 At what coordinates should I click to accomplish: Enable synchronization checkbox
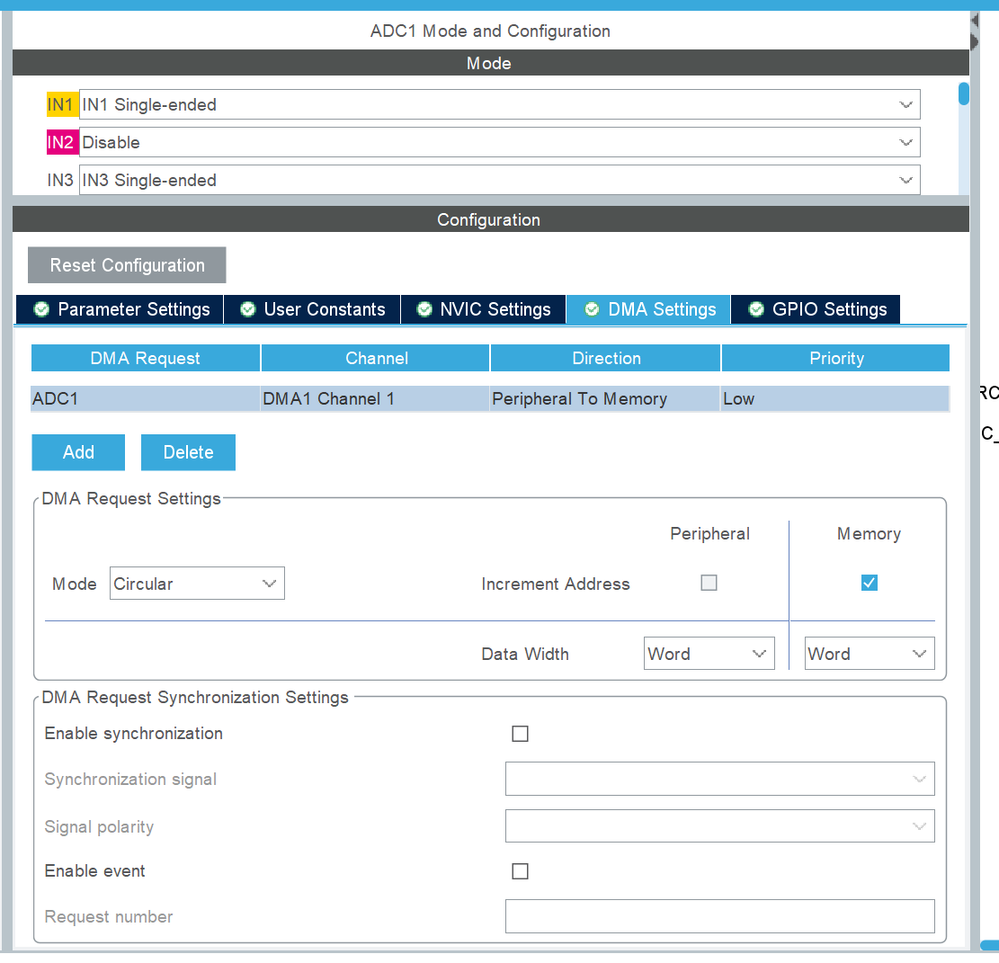pyautogui.click(x=520, y=734)
